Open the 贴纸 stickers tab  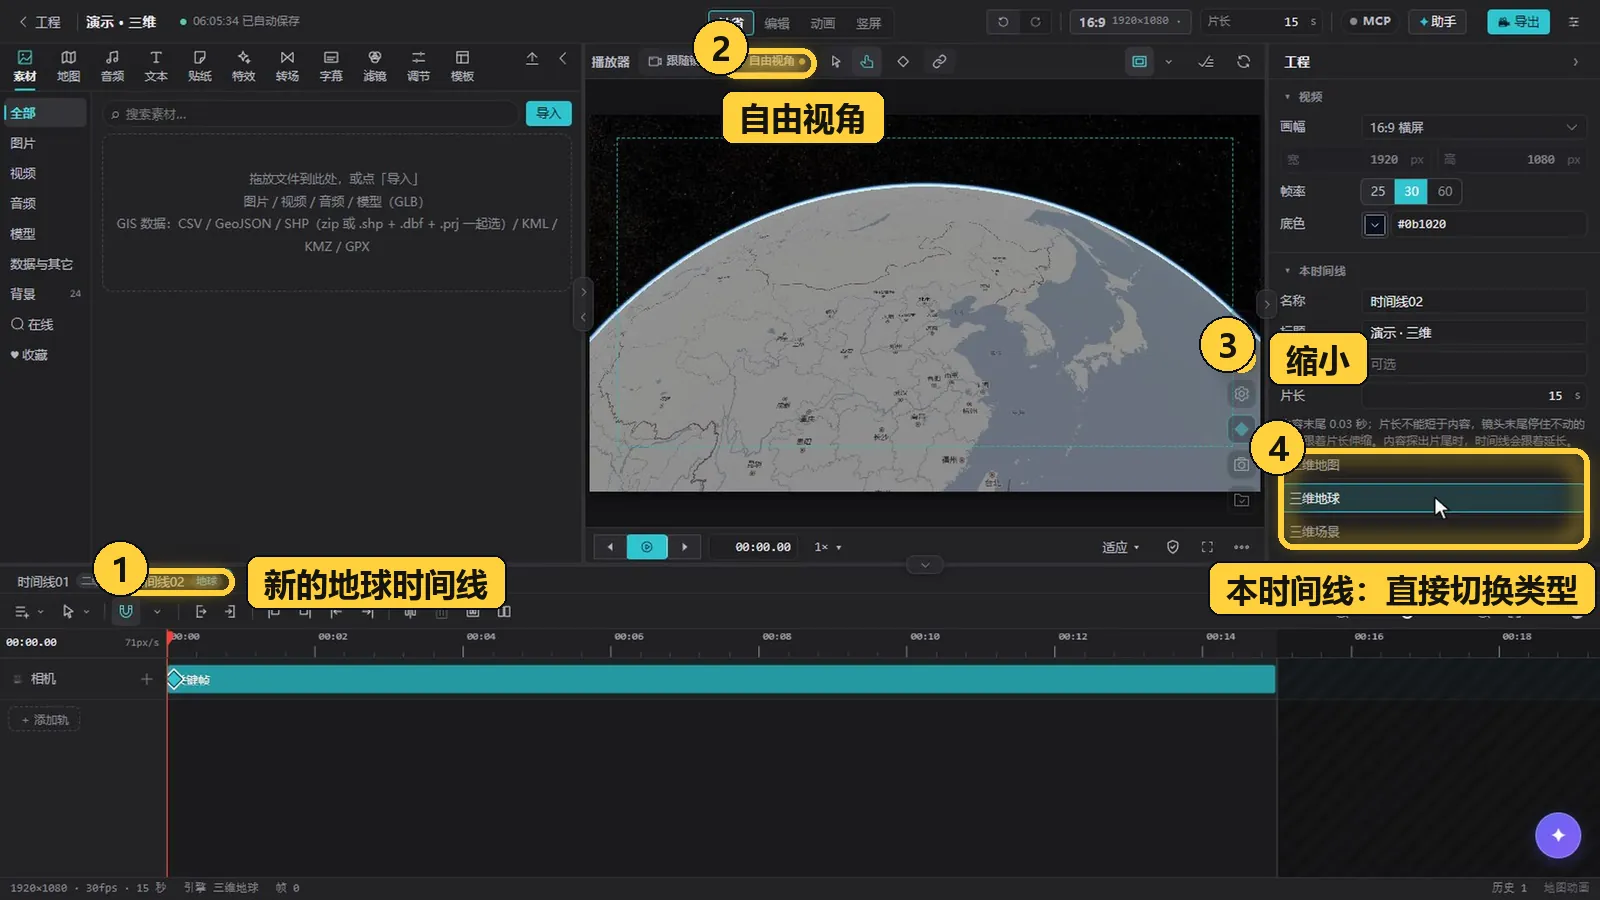point(200,66)
